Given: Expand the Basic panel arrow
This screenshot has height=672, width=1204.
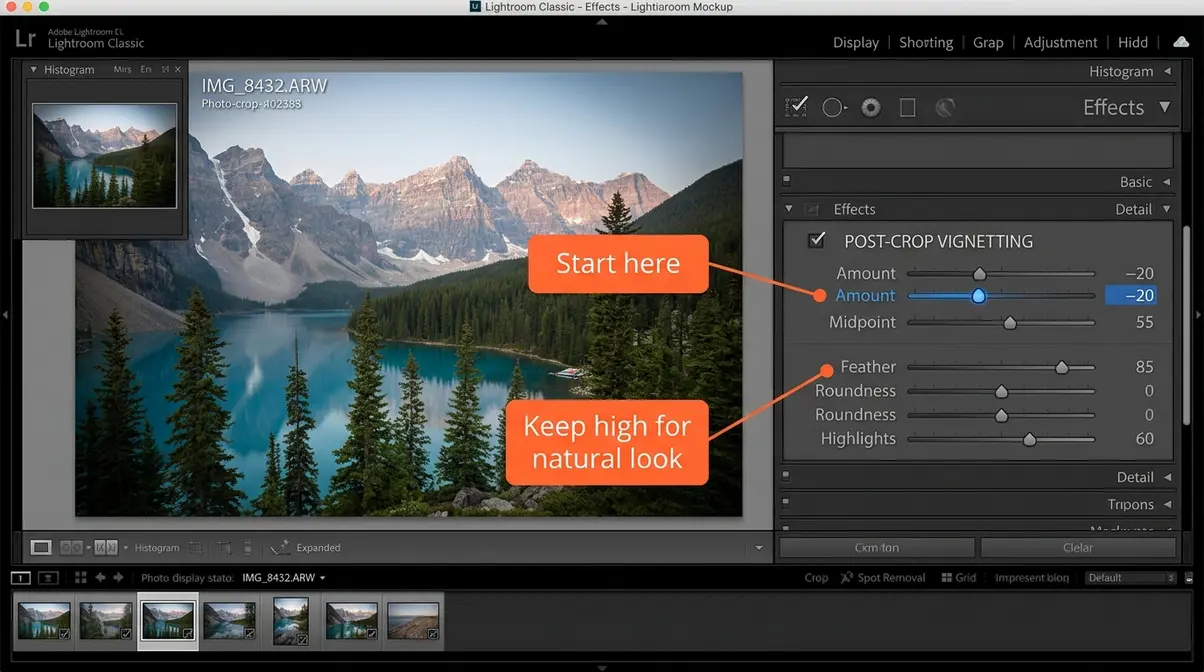Looking at the screenshot, I should (x=1165, y=182).
